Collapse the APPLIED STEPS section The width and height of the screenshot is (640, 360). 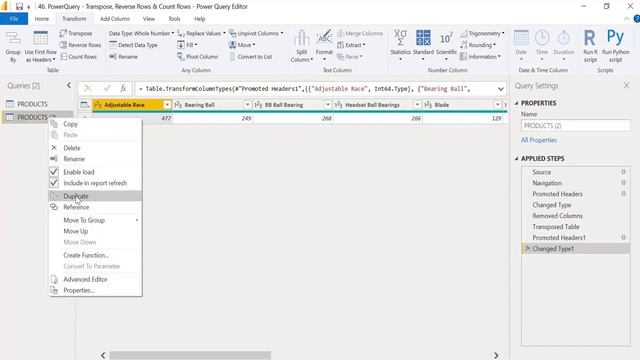tap(516, 158)
